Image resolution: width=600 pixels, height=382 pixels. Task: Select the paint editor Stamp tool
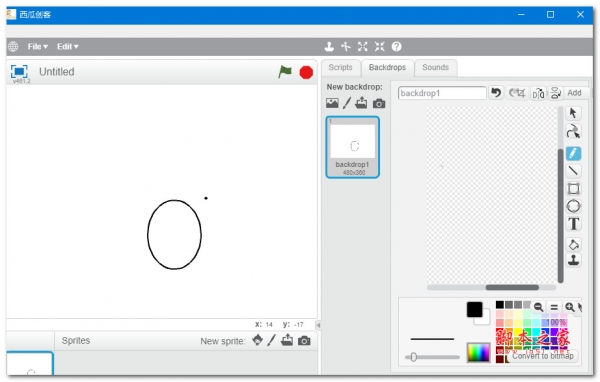click(x=573, y=260)
